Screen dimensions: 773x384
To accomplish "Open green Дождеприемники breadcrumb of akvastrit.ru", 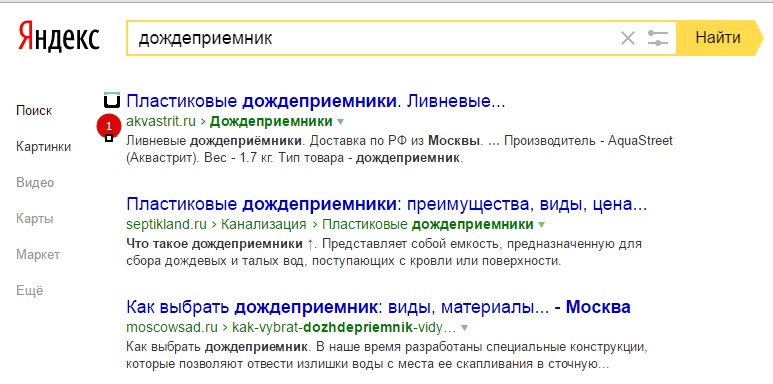I will (x=271, y=121).
